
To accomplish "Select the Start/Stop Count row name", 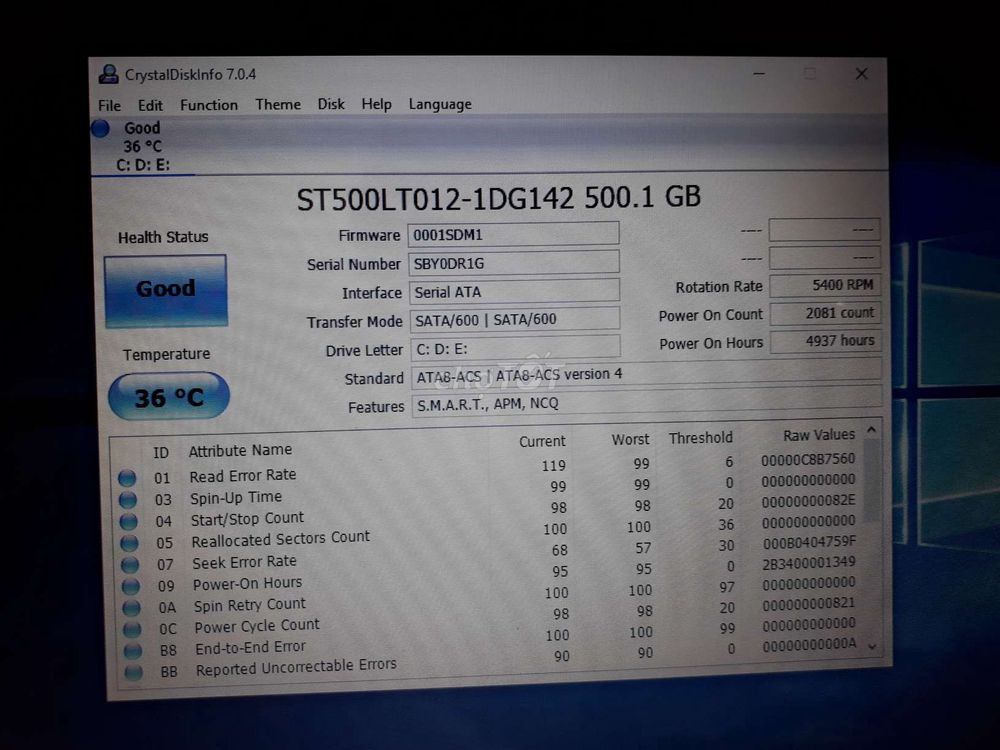I will 247,518.
